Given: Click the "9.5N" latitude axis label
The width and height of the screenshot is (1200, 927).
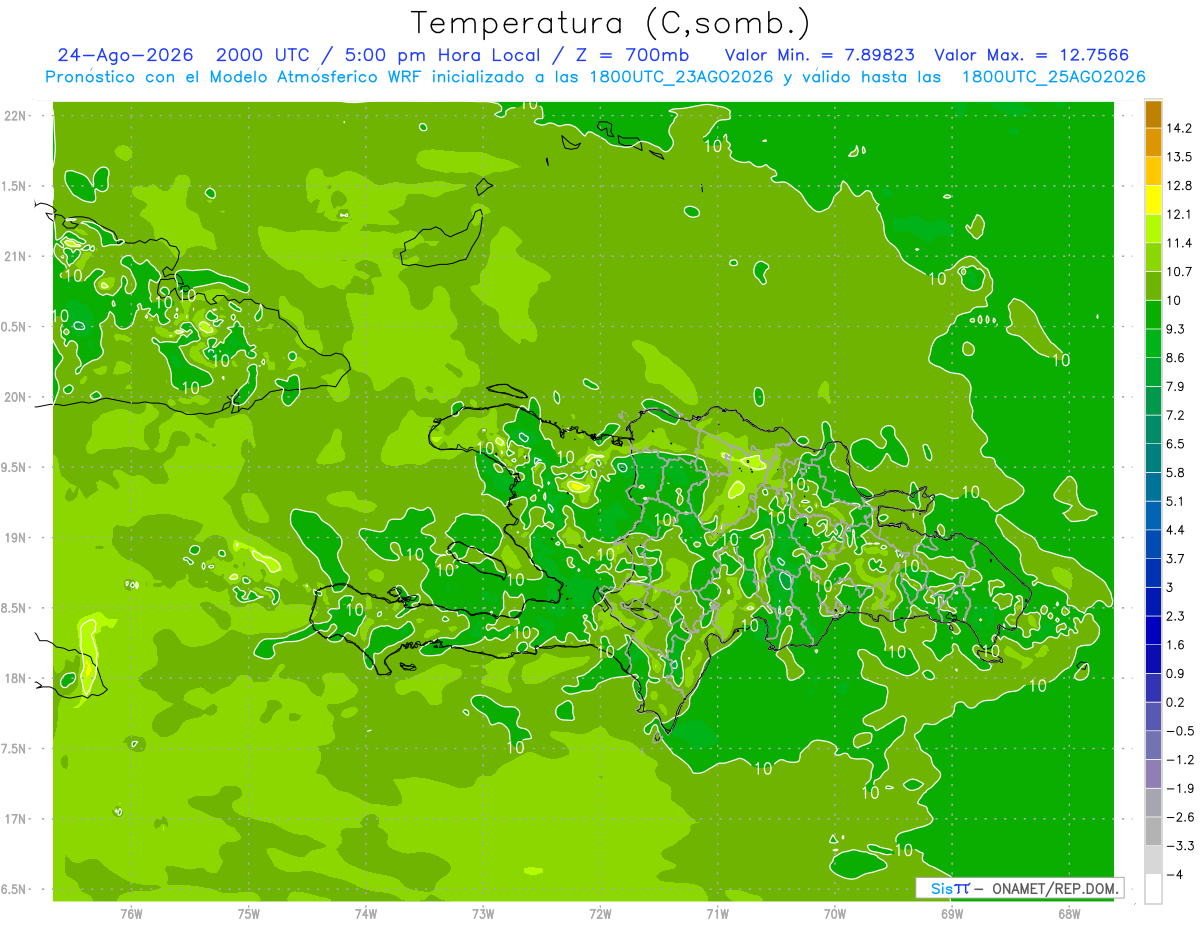Looking at the screenshot, I should pos(14,467).
